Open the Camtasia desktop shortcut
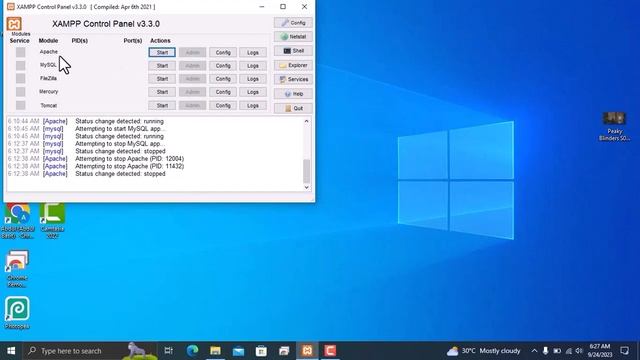 (x=52, y=221)
